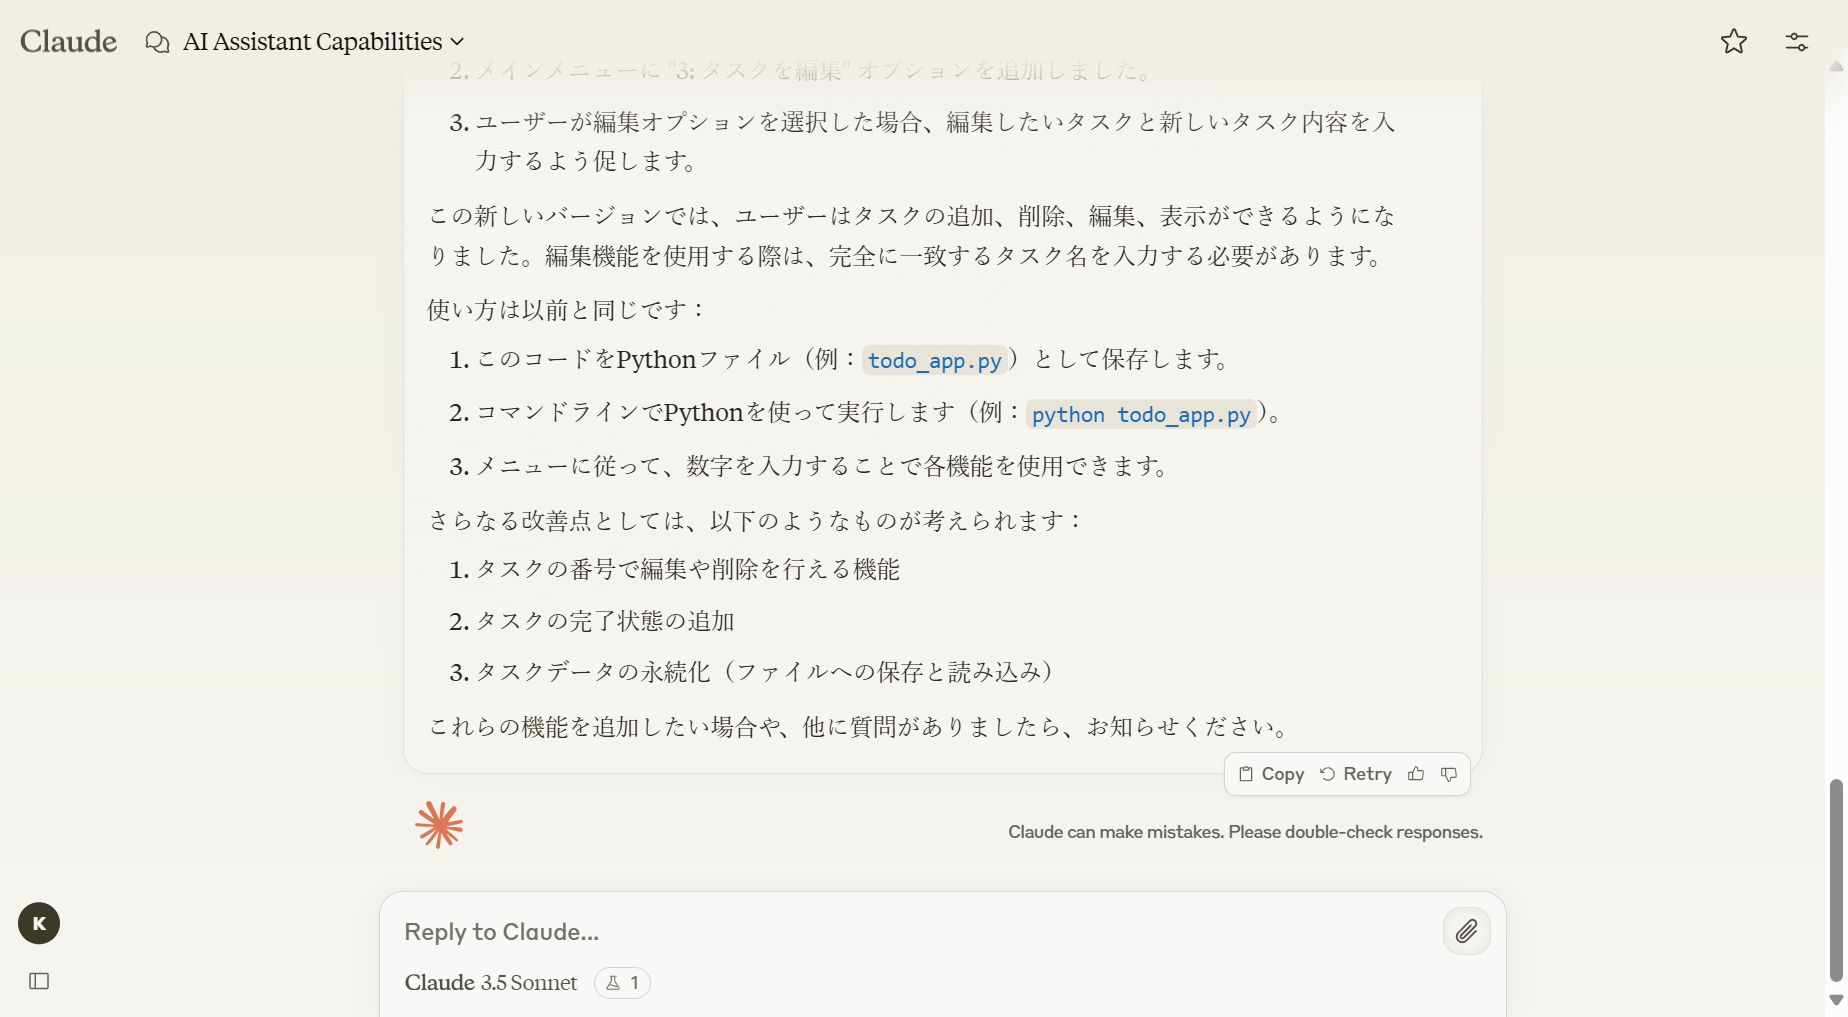Give thumbs down feedback

(x=1449, y=774)
